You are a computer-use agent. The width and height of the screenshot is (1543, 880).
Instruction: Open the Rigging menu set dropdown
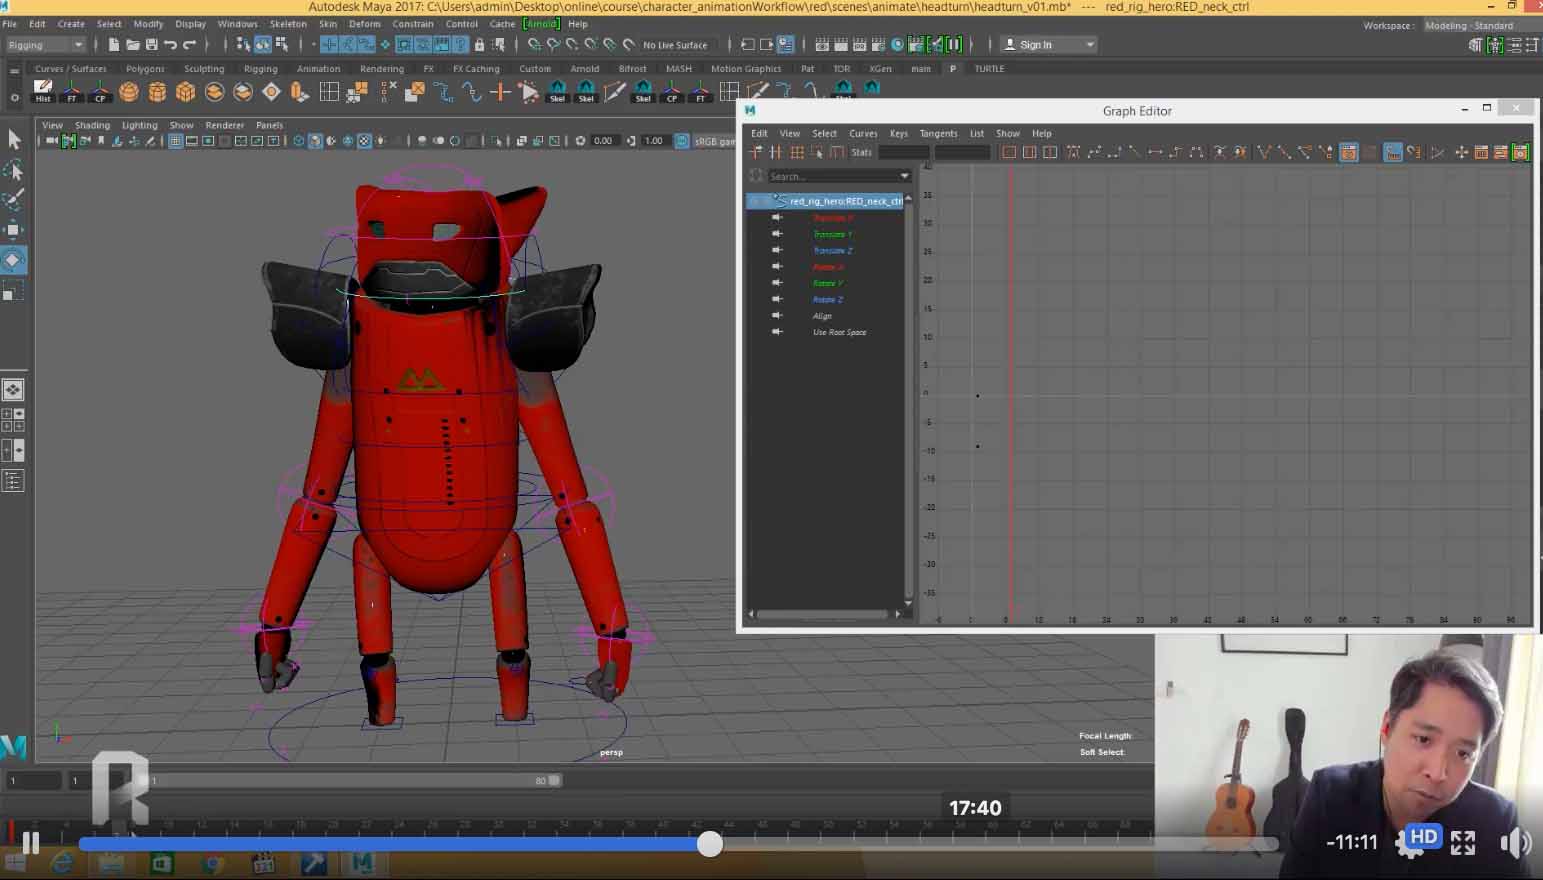click(45, 45)
